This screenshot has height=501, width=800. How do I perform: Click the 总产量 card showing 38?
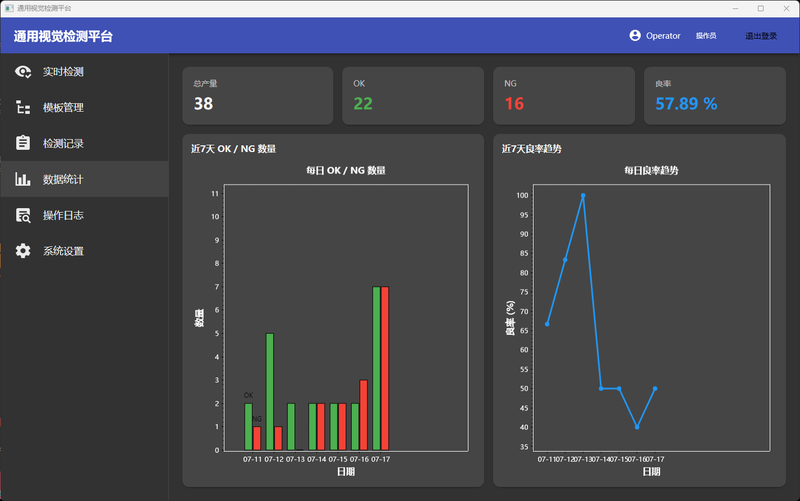pos(258,95)
